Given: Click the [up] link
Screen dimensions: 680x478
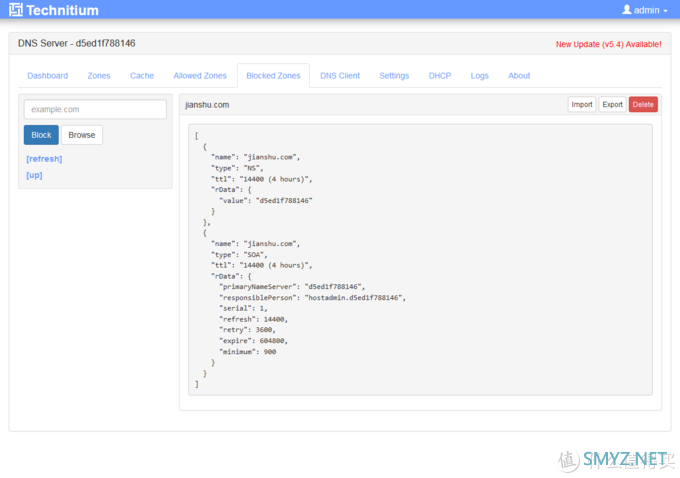Looking at the screenshot, I should coord(34,175).
